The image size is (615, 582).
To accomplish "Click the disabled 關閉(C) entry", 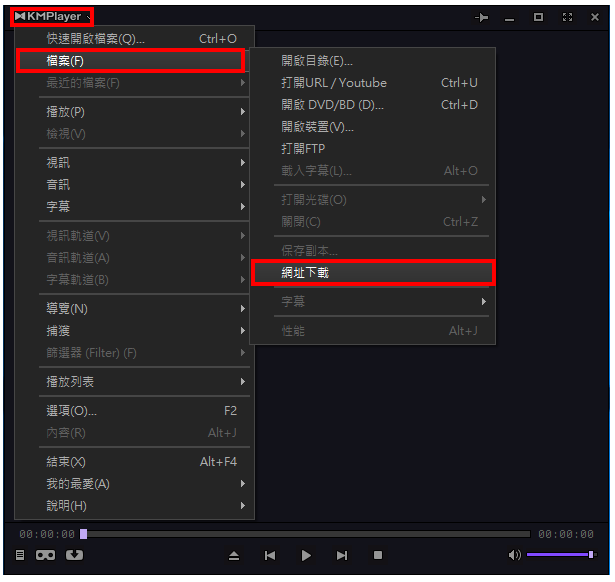I will [x=373, y=222].
